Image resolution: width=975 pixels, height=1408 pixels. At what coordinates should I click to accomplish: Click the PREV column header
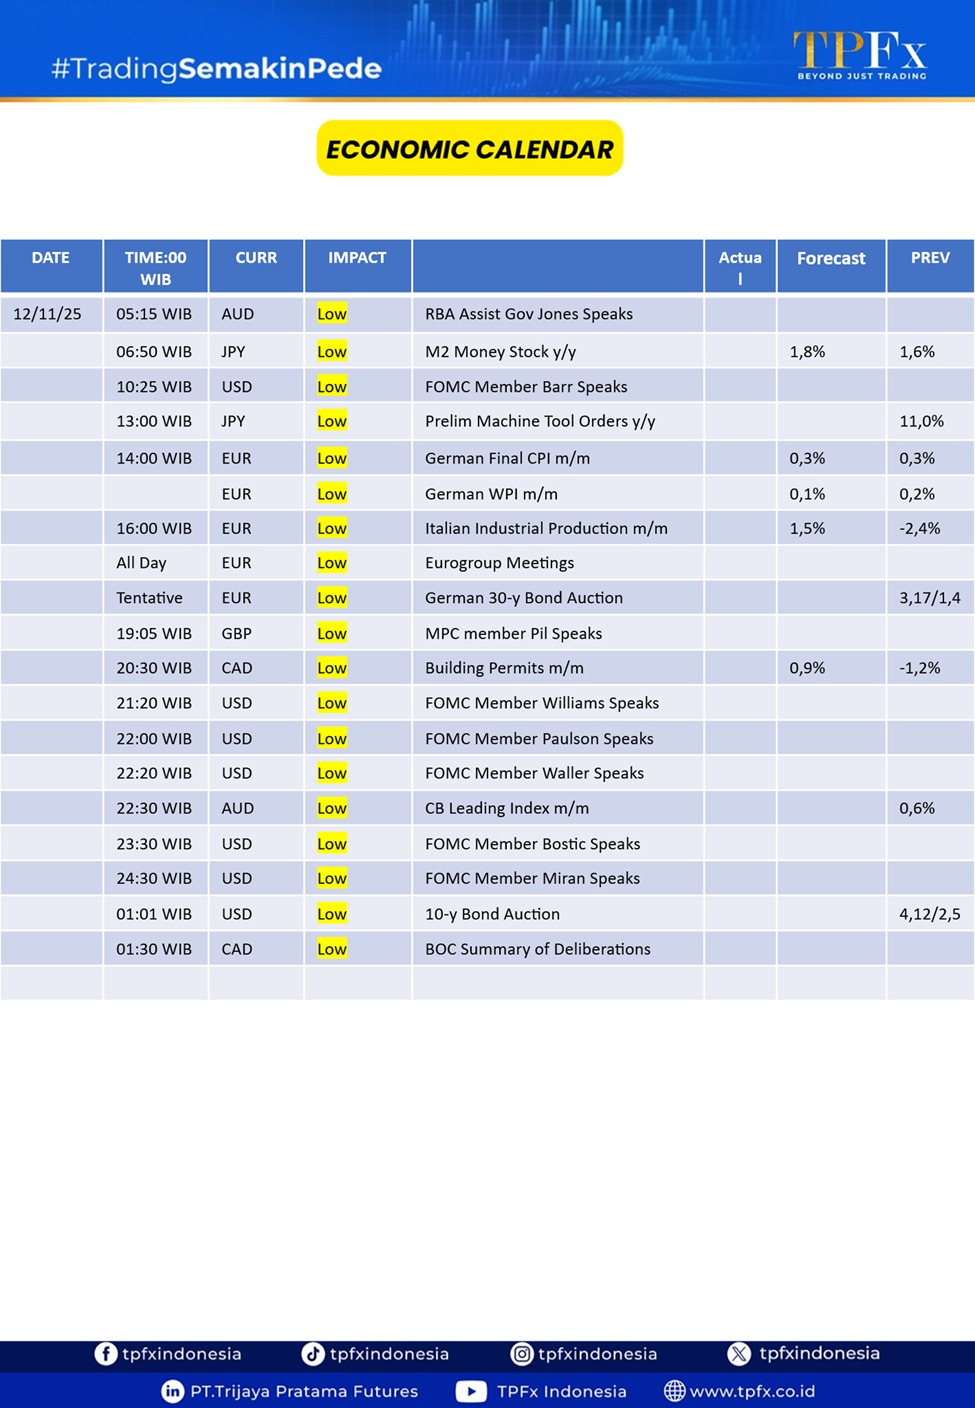pos(930,258)
